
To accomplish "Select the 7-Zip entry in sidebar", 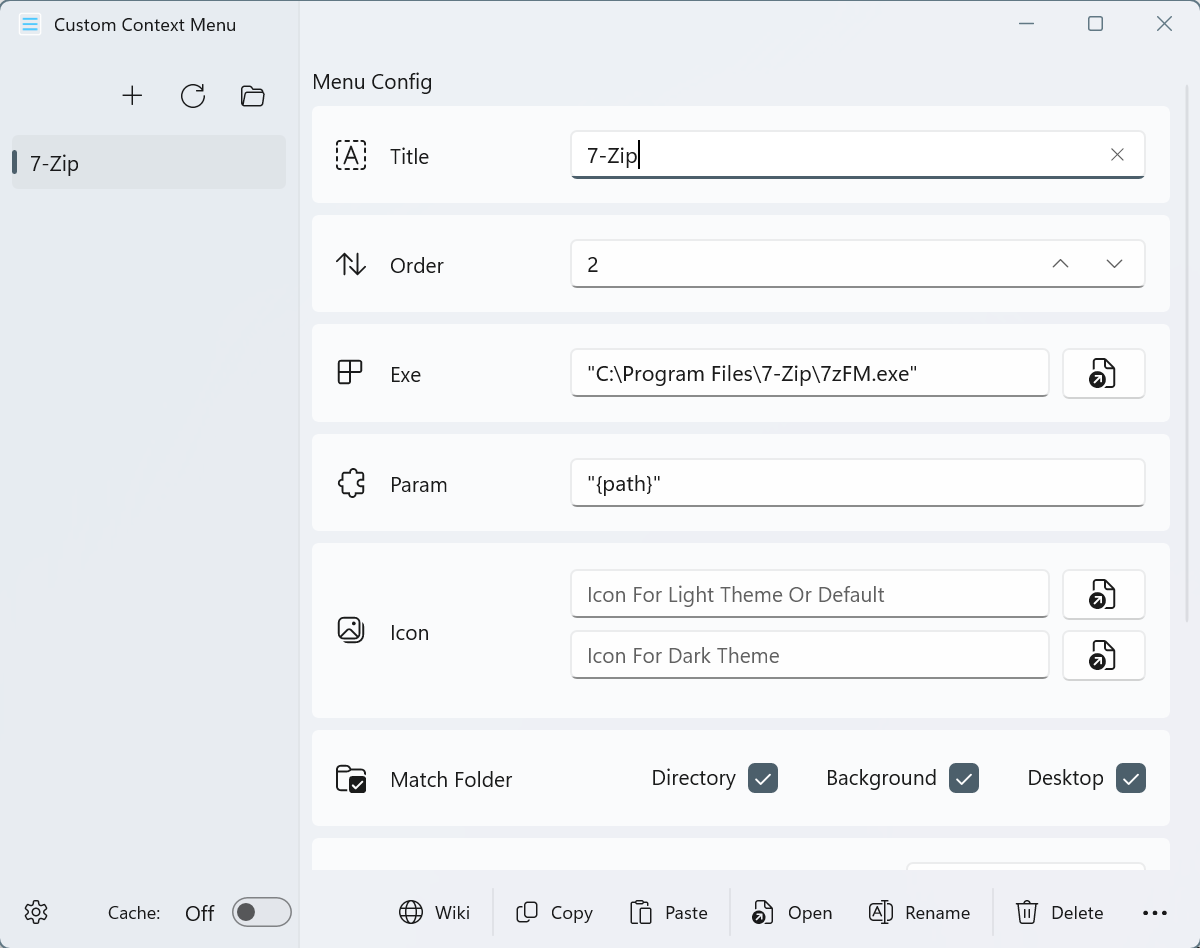I will 148,163.
